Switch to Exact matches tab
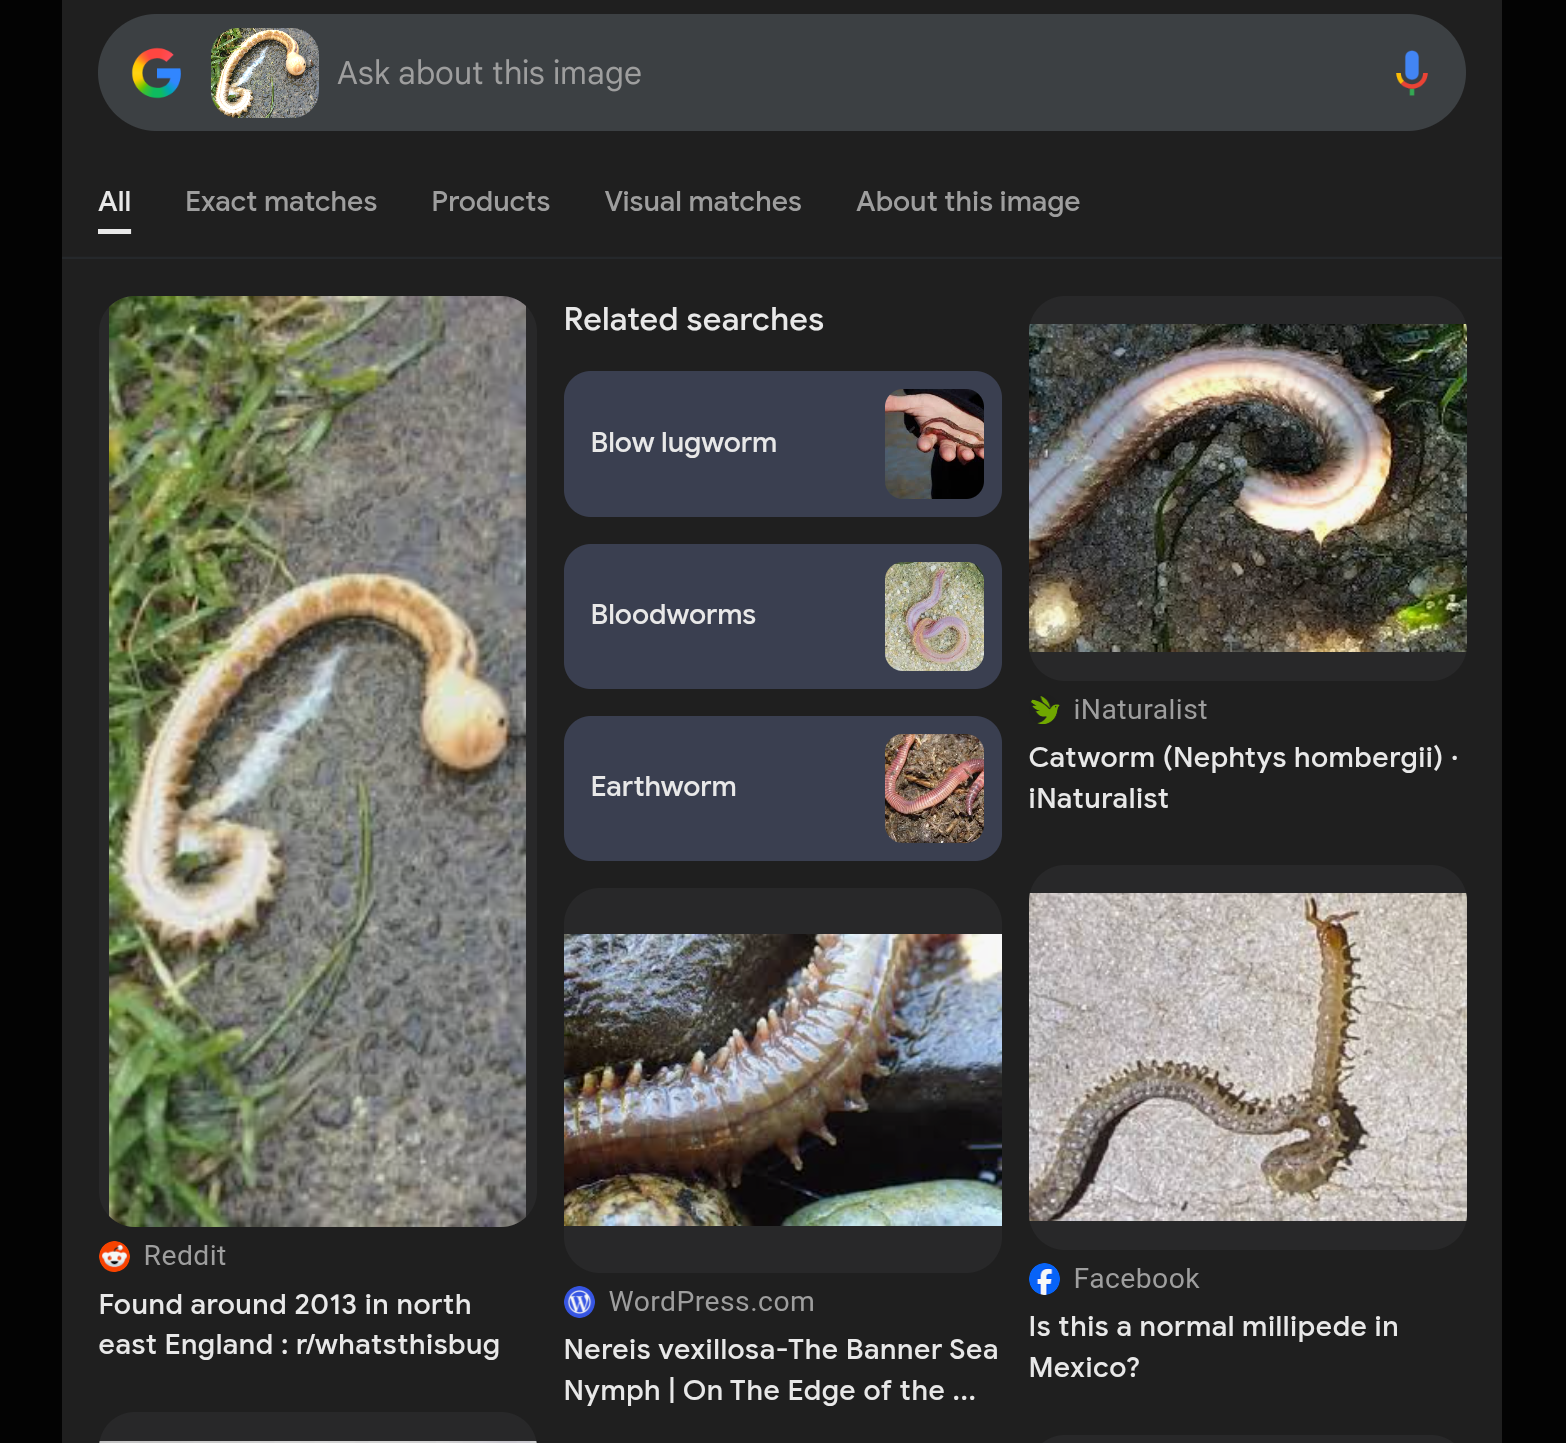This screenshot has width=1566, height=1443. pos(281,202)
